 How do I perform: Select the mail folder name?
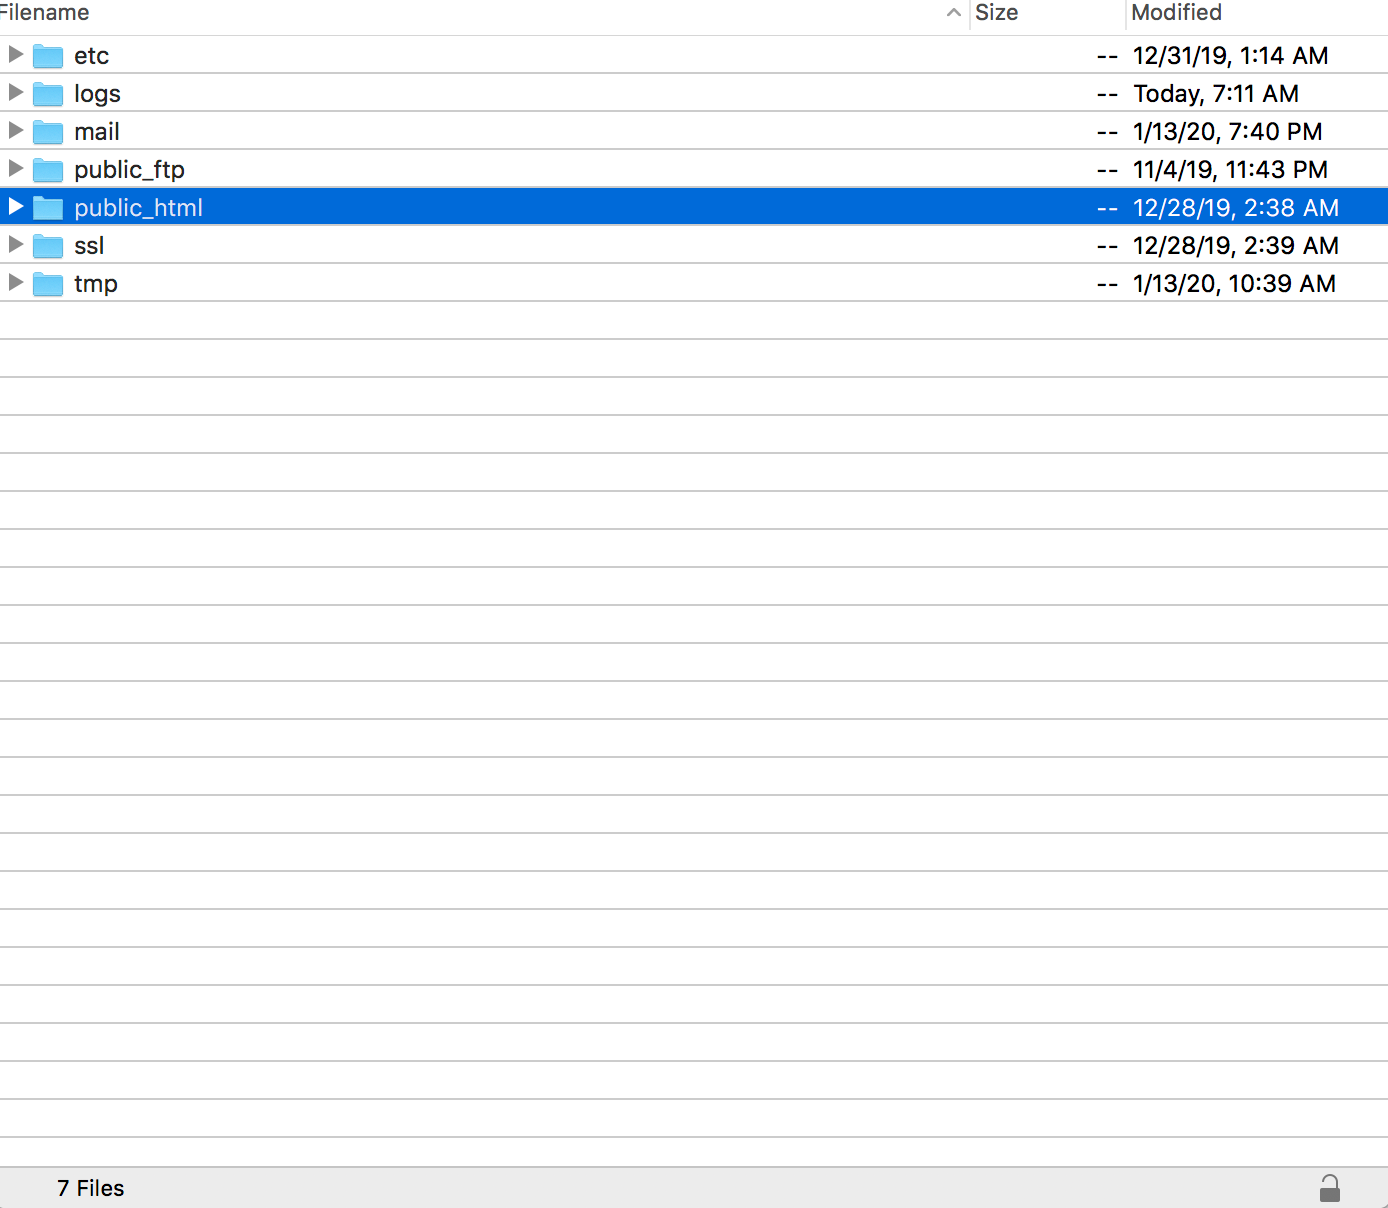click(x=96, y=132)
